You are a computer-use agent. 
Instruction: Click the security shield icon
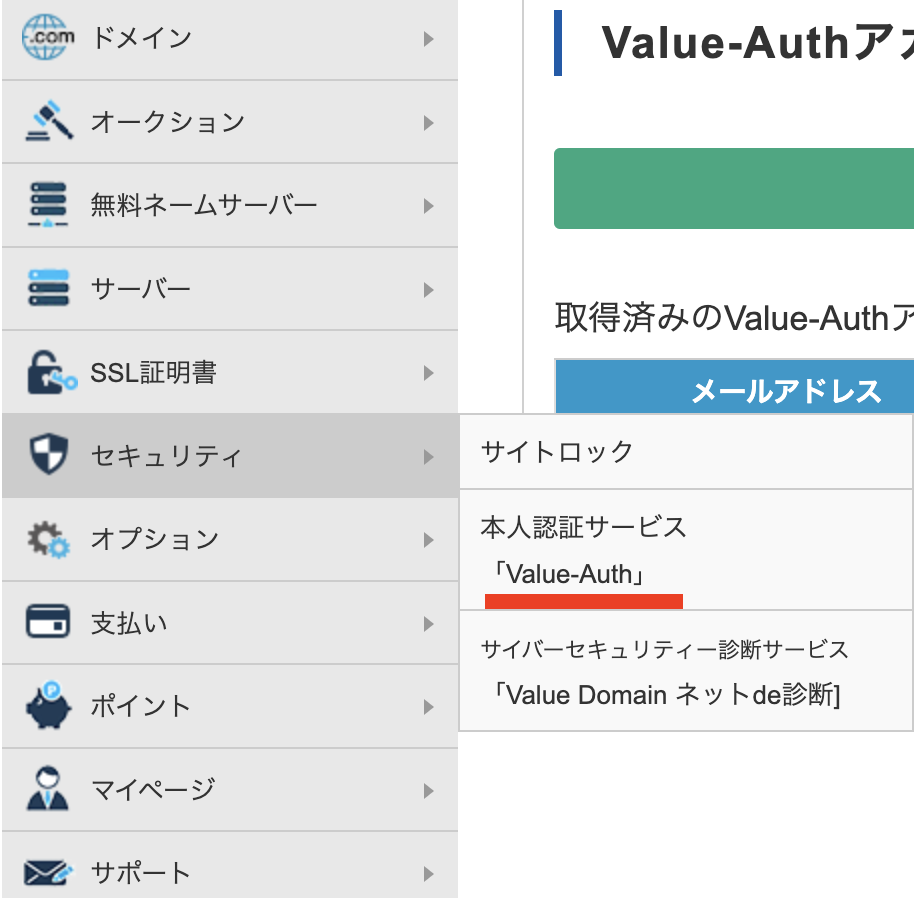(48, 456)
